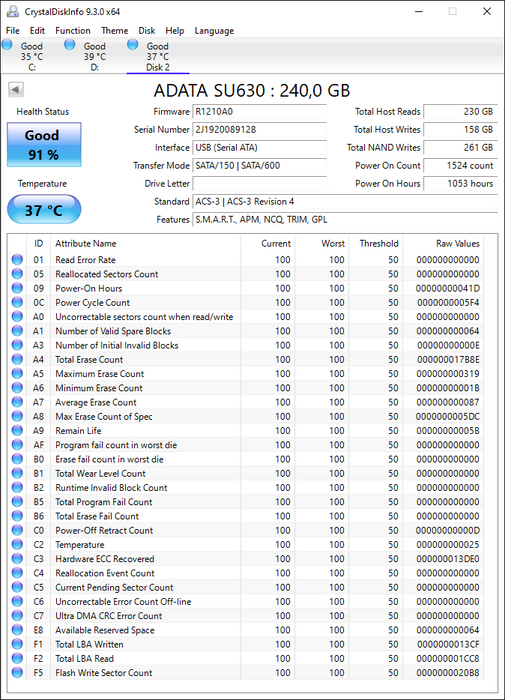Viewport: 505px width, 700px height.
Task: Click status orb for Remain Life
Action: click(x=17, y=430)
